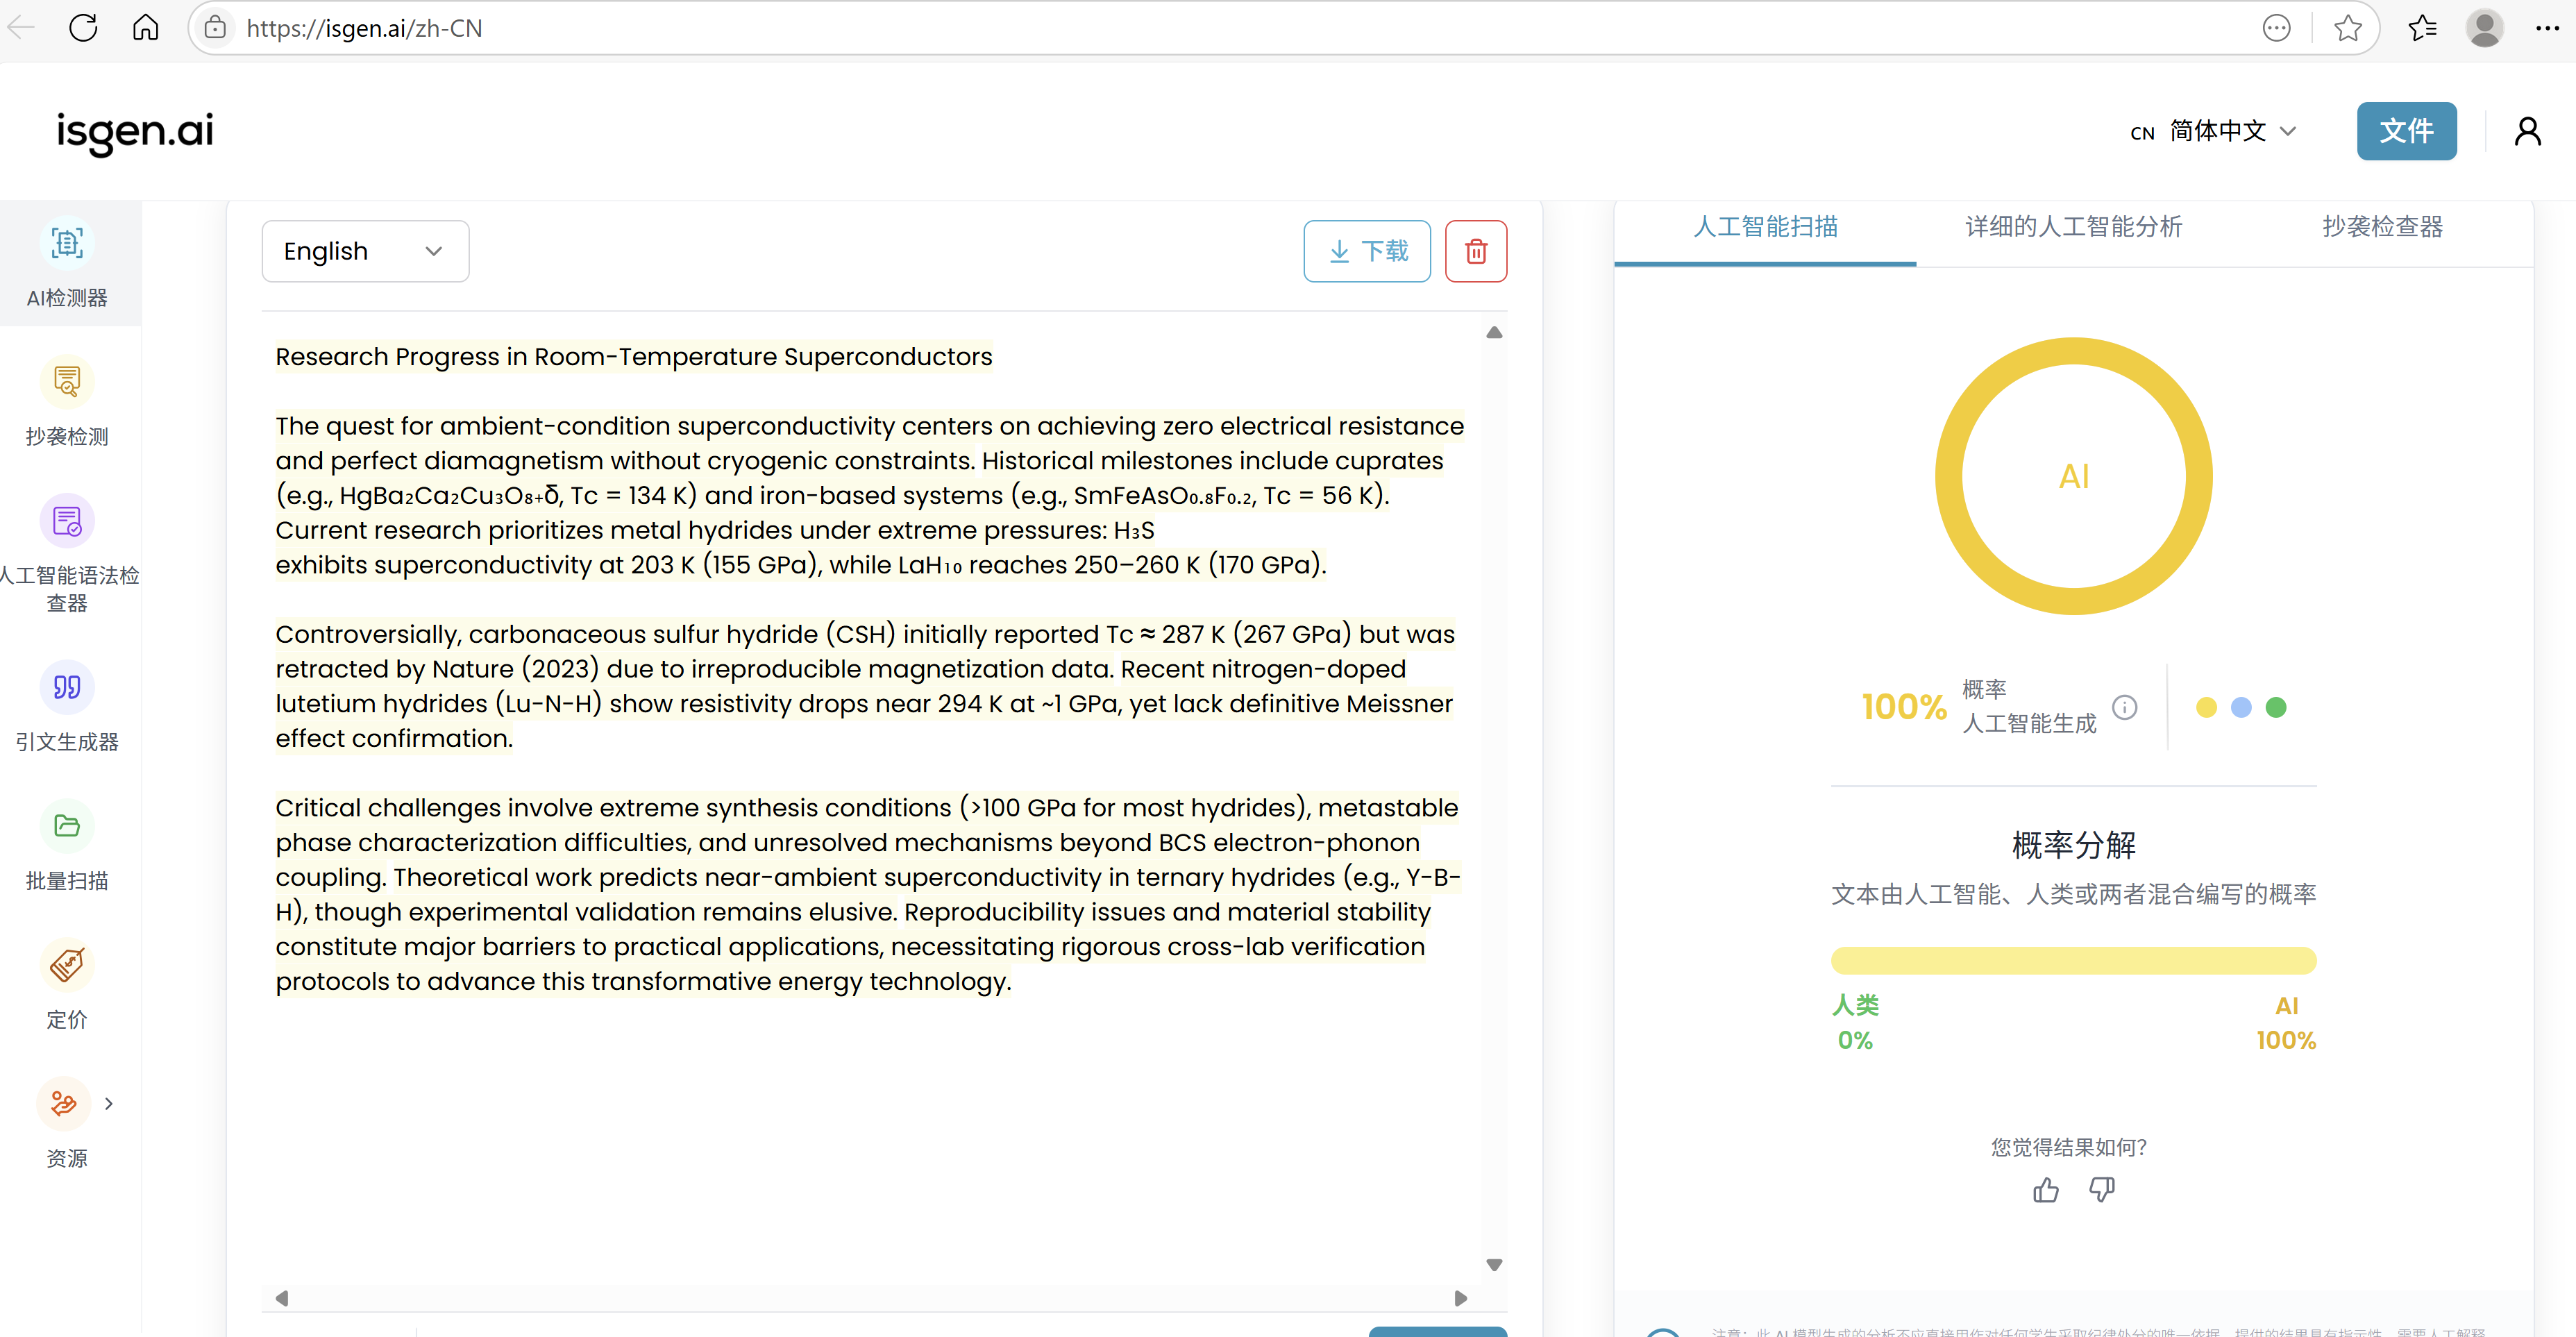The height and width of the screenshot is (1337, 2576).
Task: Expand the English language dropdown
Action: [x=365, y=251]
